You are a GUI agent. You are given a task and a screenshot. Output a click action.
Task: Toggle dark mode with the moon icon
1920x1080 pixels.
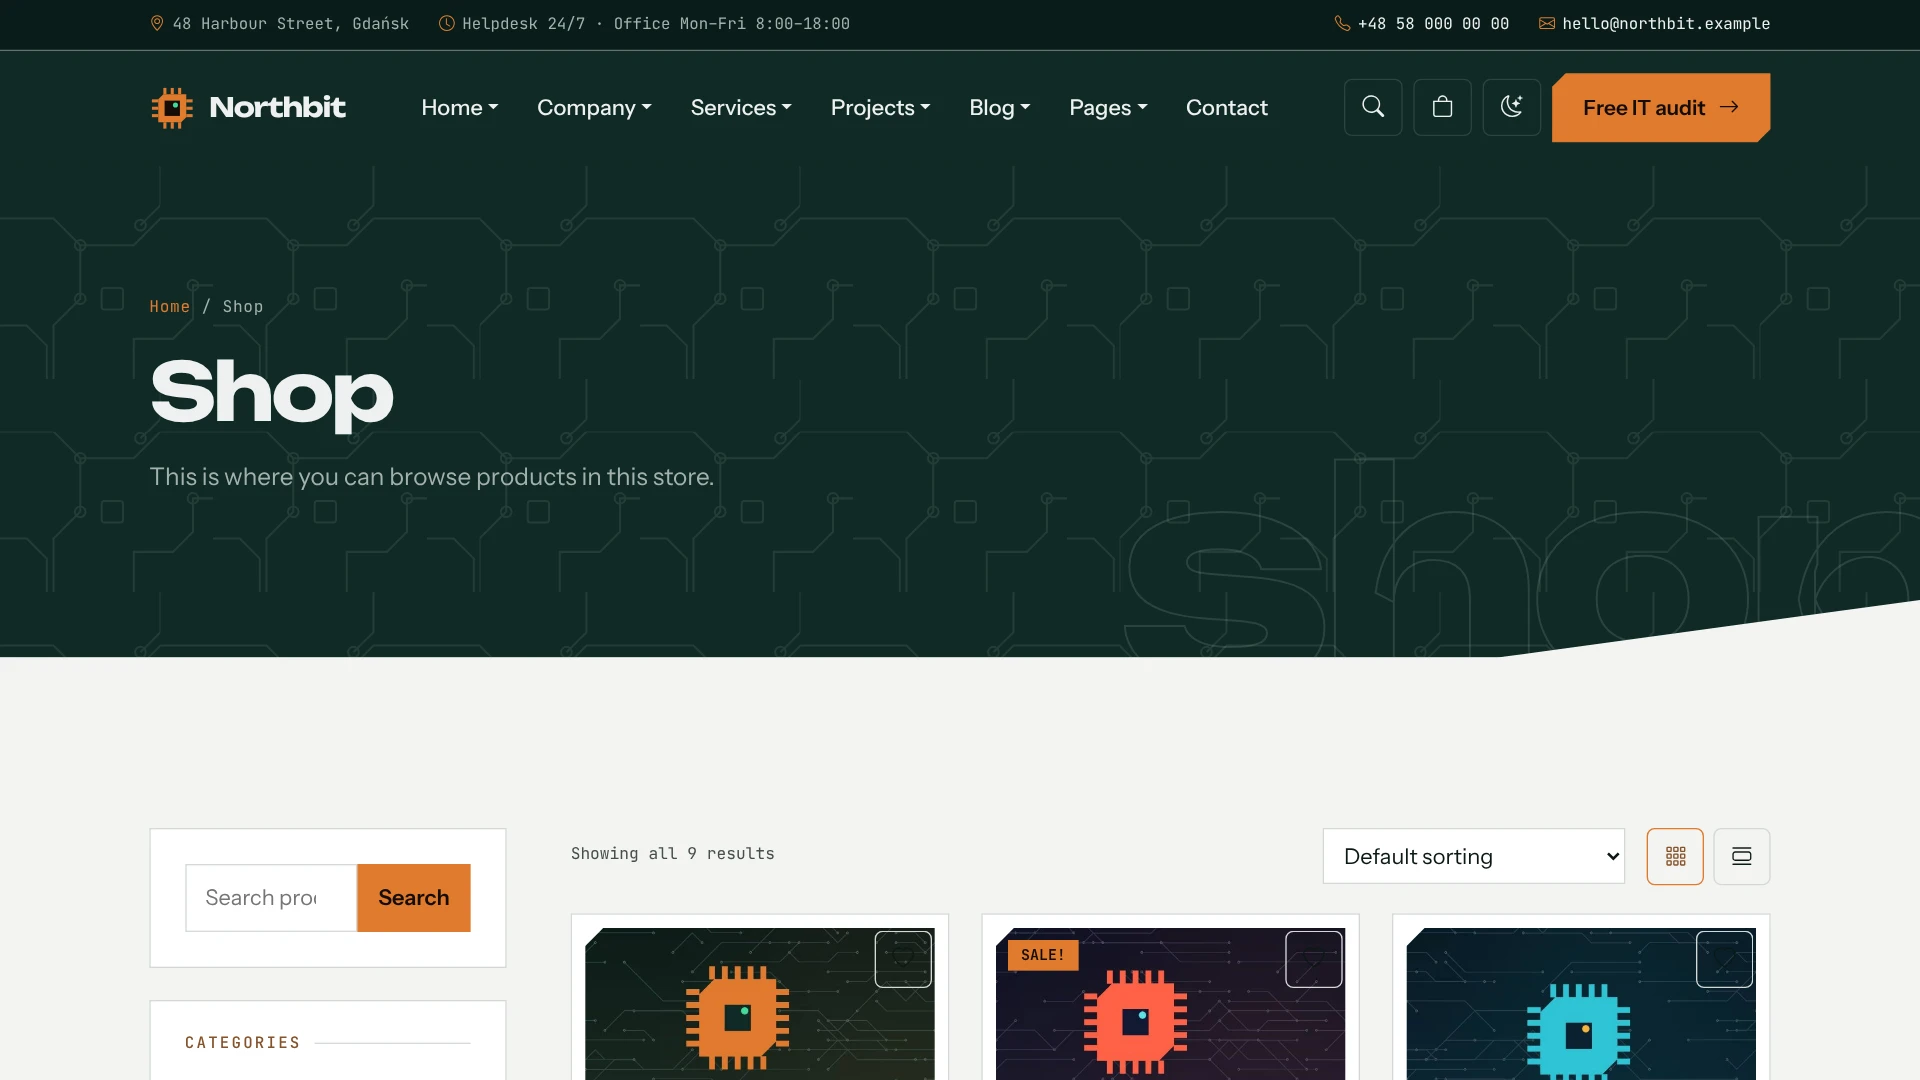pos(1511,107)
